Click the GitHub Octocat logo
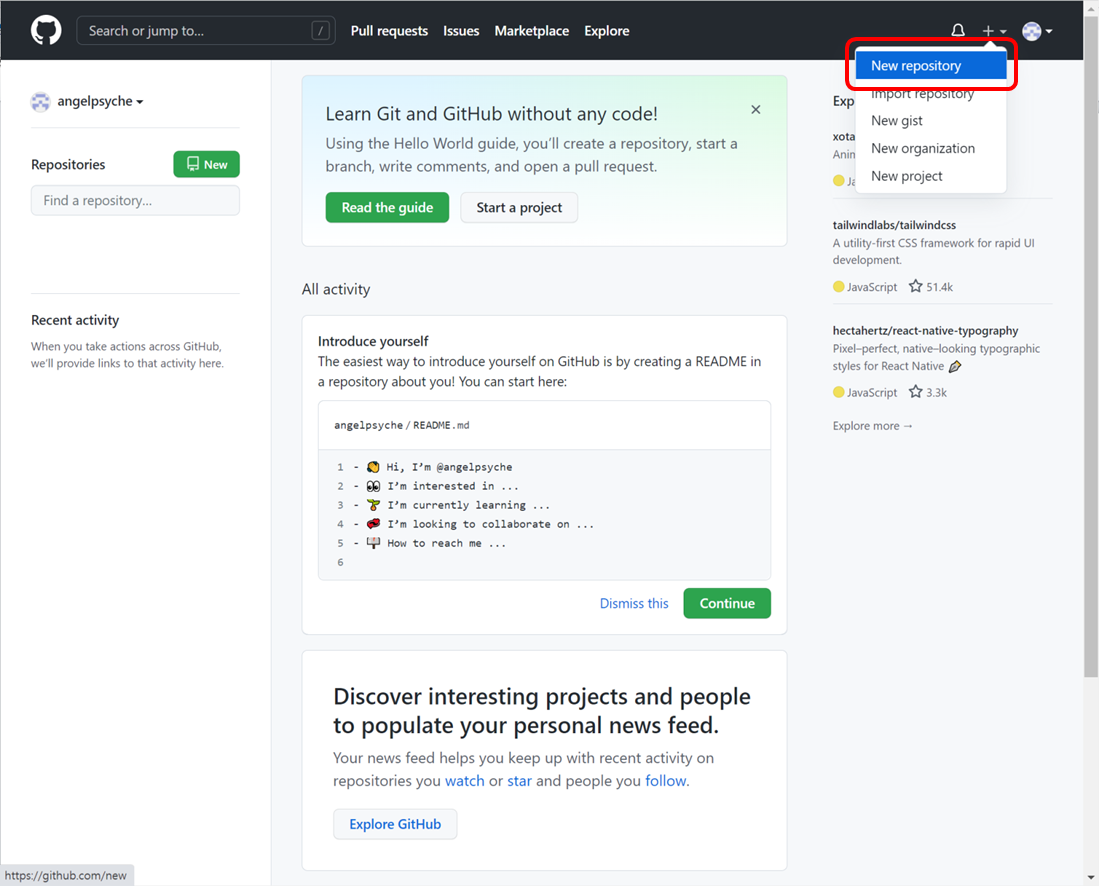 [x=46, y=31]
